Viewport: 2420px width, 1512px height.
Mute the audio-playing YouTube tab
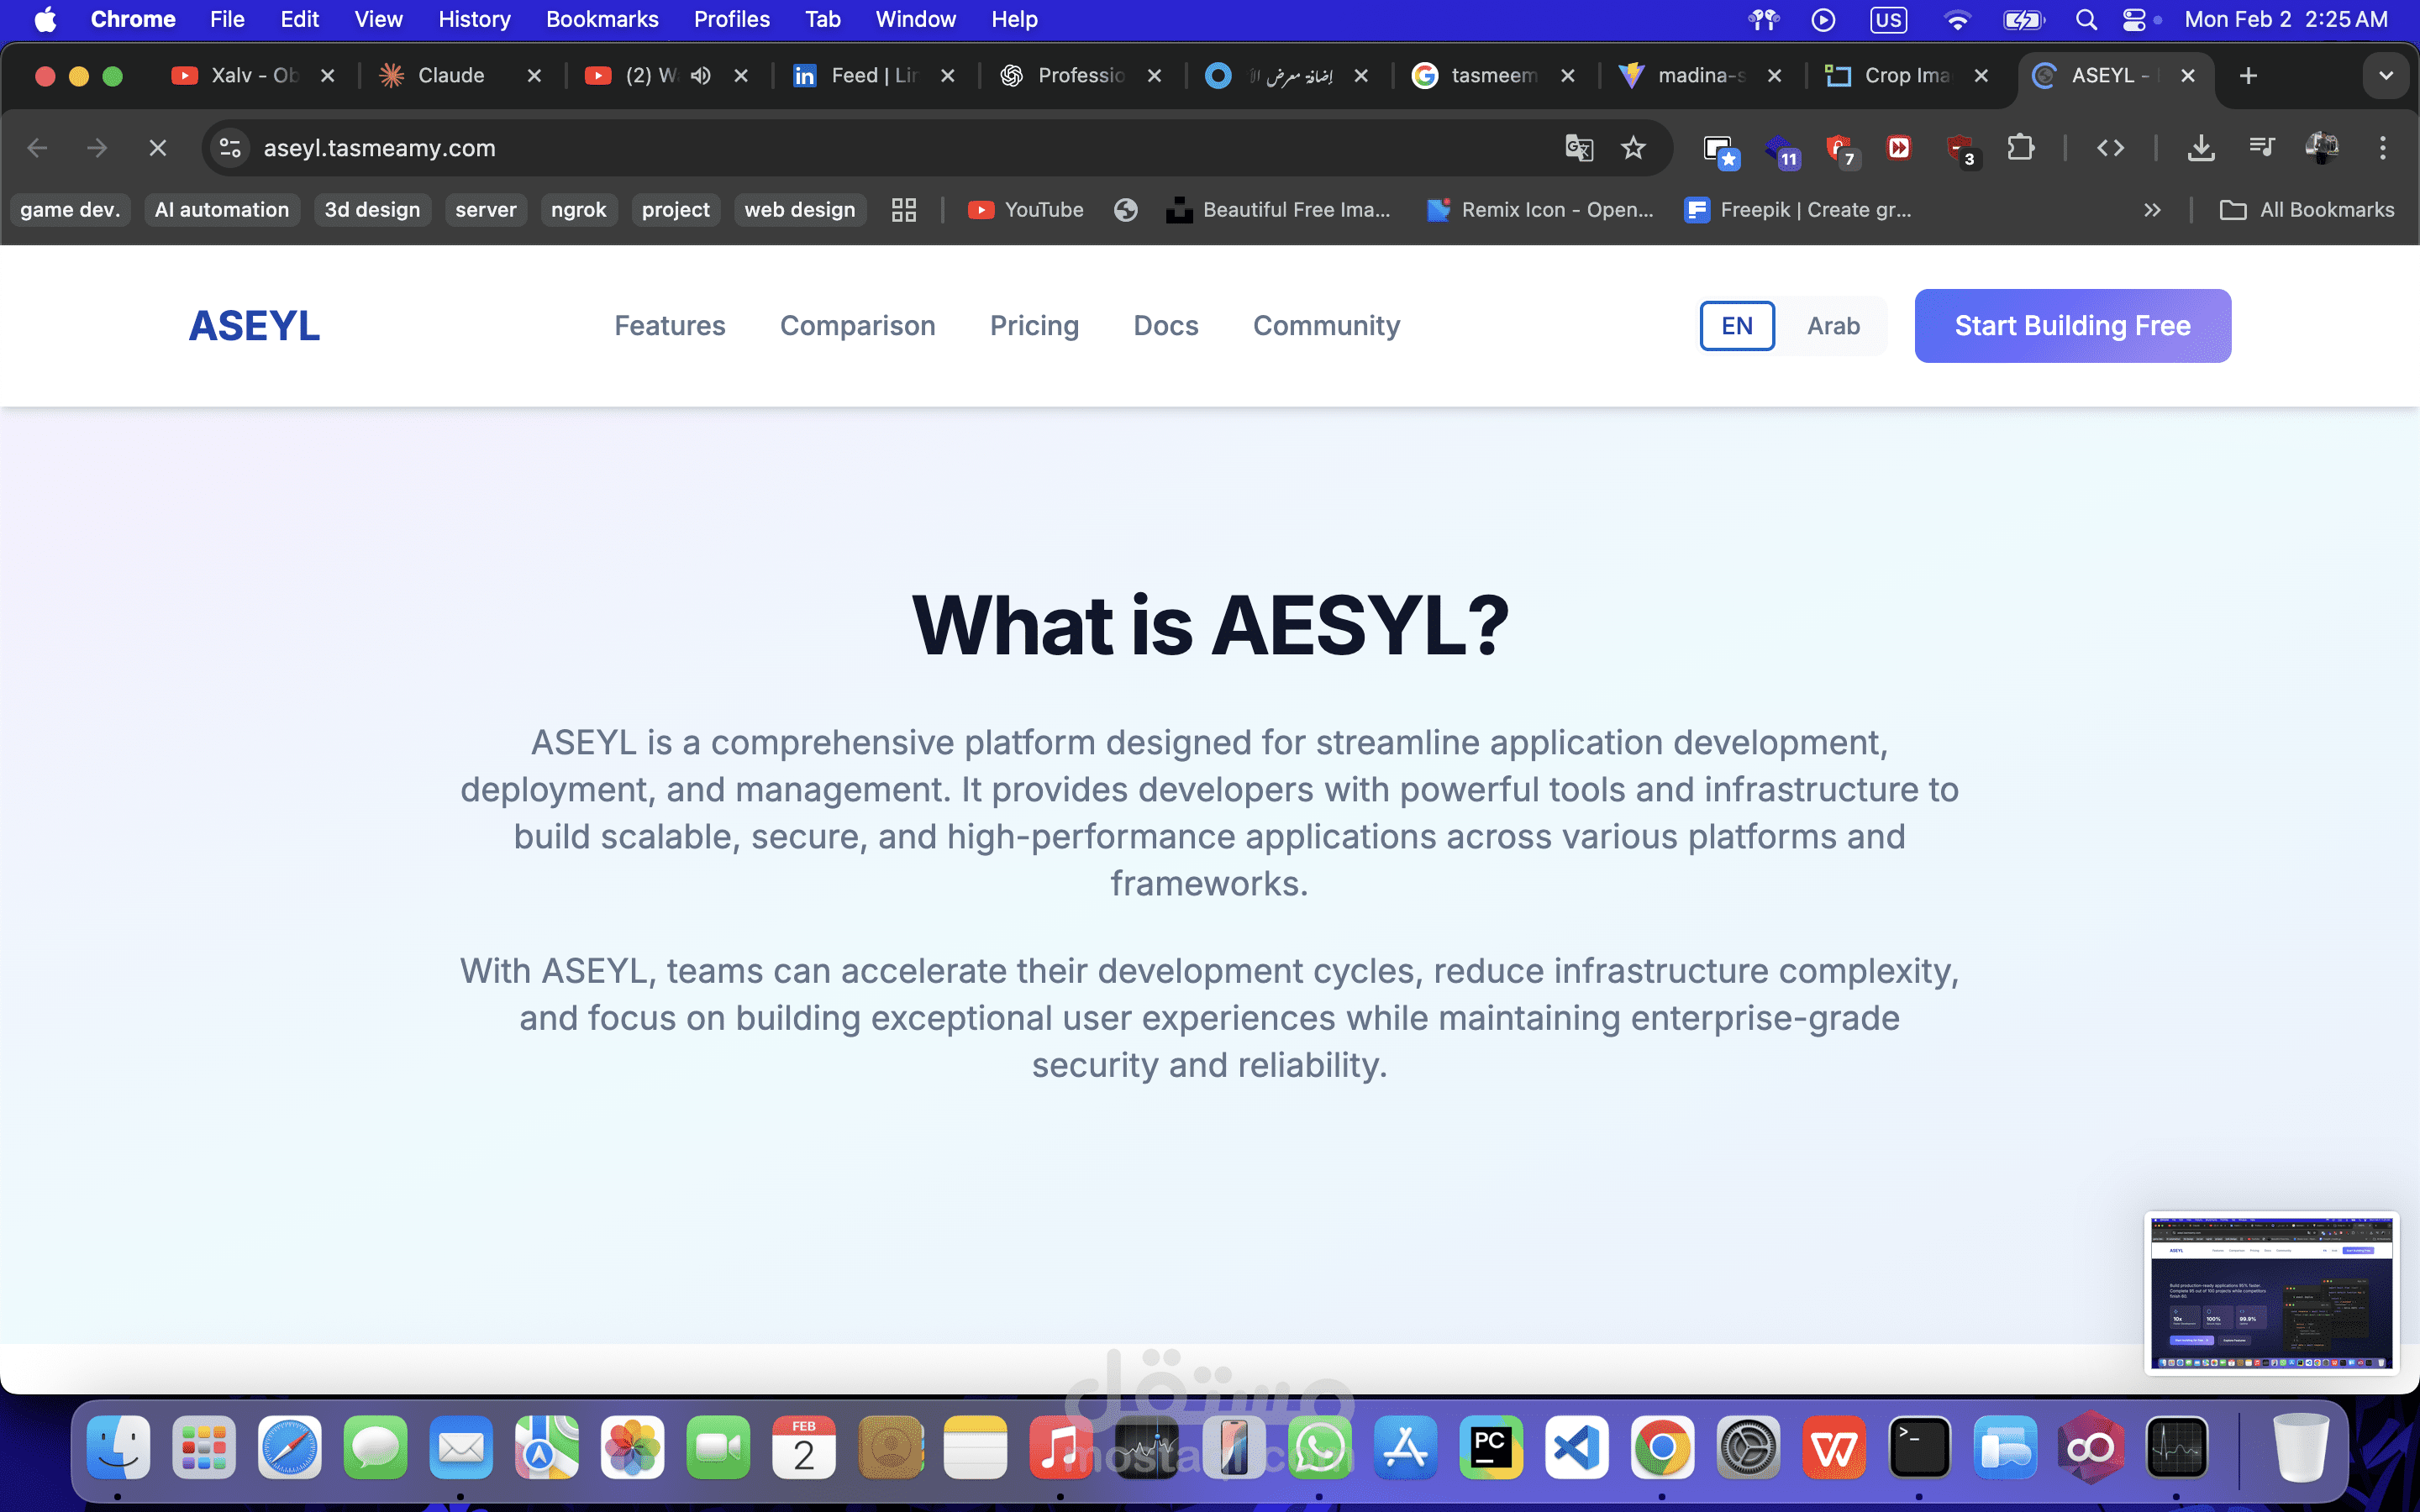(701, 76)
